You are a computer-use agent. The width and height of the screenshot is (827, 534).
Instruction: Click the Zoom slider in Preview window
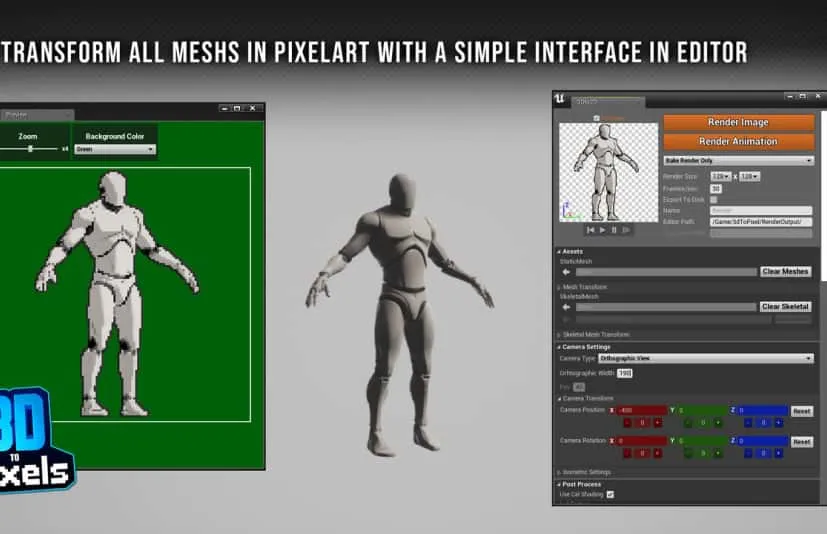click(x=30, y=149)
